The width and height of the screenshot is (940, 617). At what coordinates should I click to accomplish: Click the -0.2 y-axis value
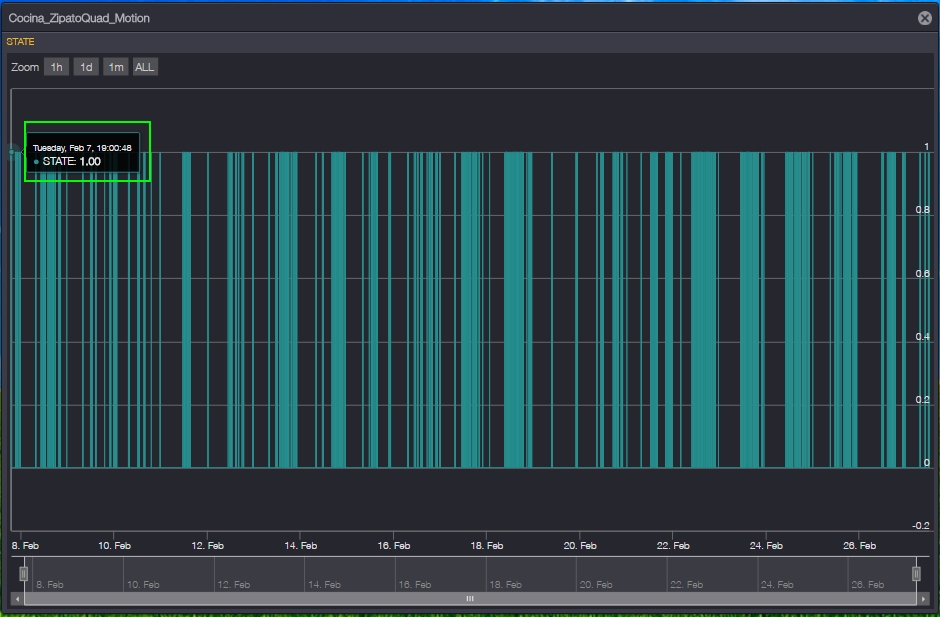(921, 526)
